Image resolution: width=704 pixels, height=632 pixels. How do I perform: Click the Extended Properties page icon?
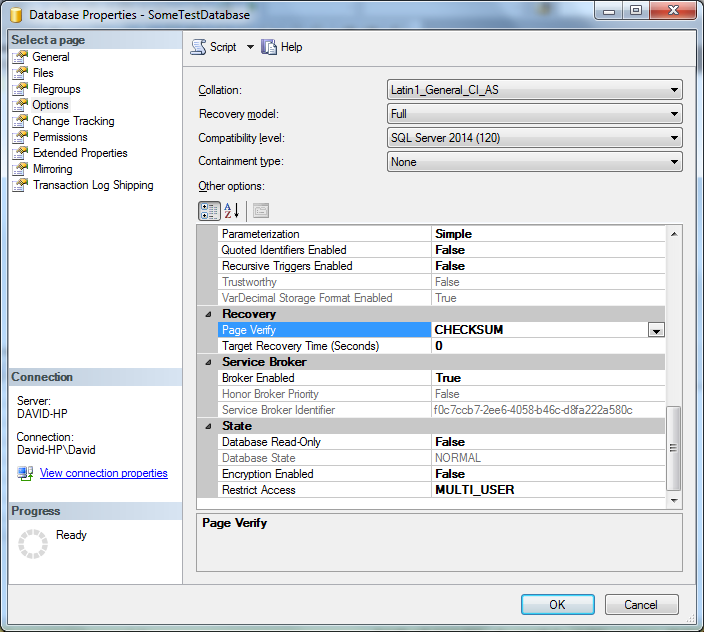coord(20,153)
